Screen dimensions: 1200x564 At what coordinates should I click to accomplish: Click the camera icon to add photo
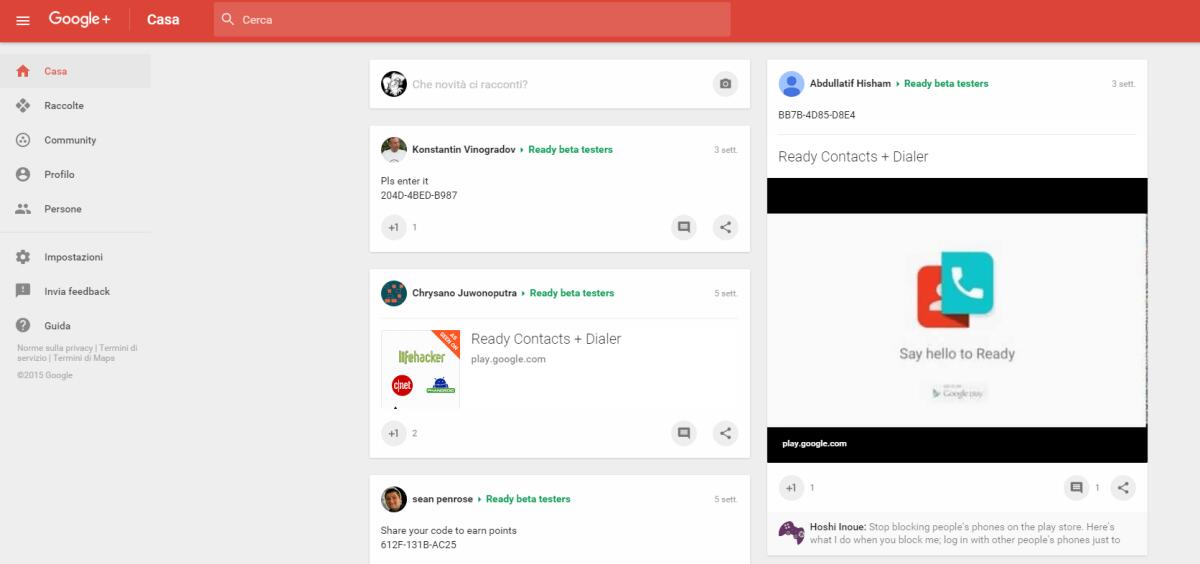coord(725,84)
